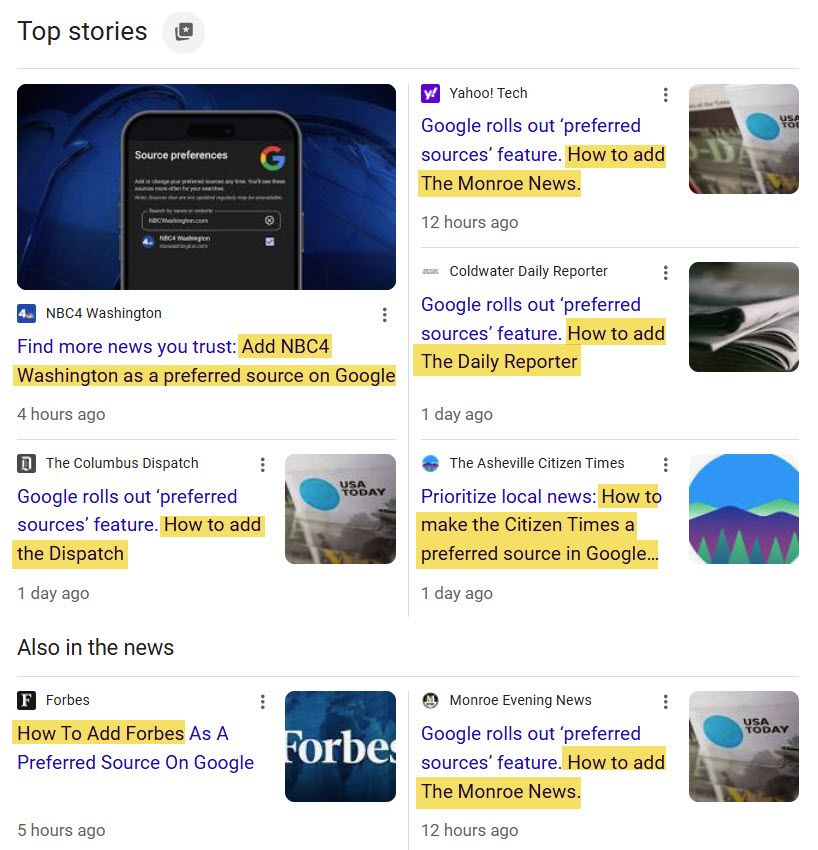
Task: Click the mountain landscape thumbnail for Citizen Times
Action: click(x=744, y=509)
